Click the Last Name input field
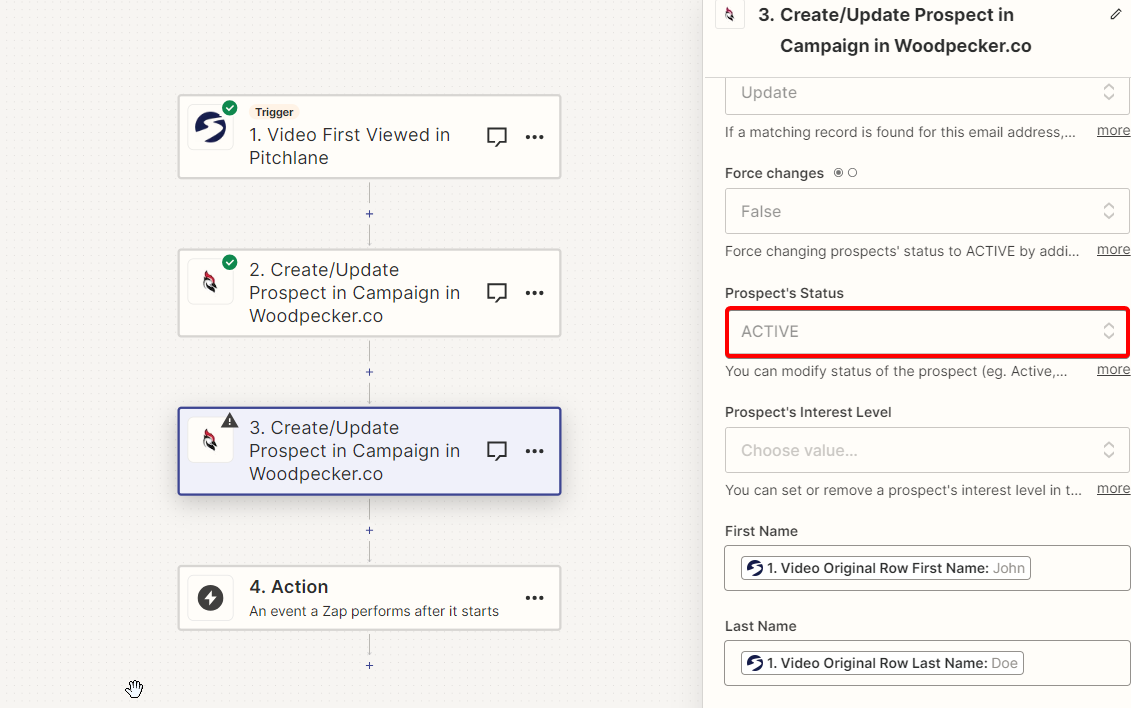1131x708 pixels. (x=927, y=663)
